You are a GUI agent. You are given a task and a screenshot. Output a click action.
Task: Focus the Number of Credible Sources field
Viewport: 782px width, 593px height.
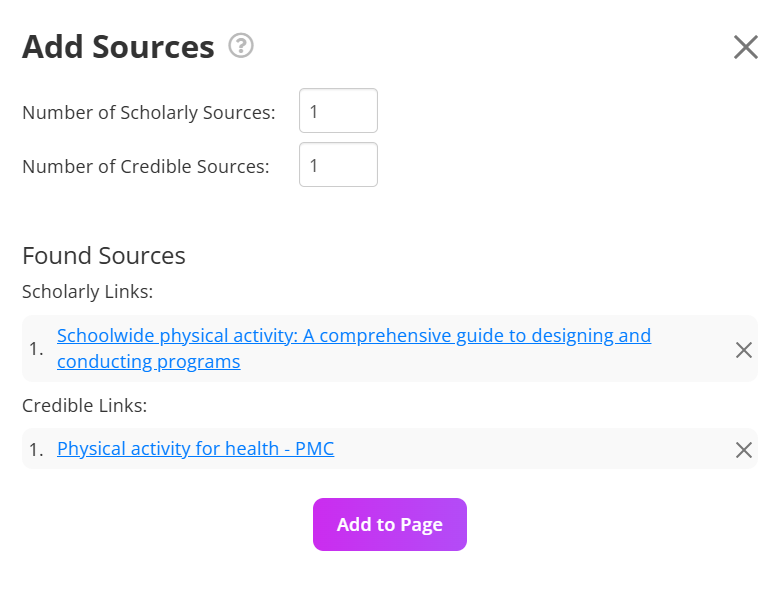(338, 165)
